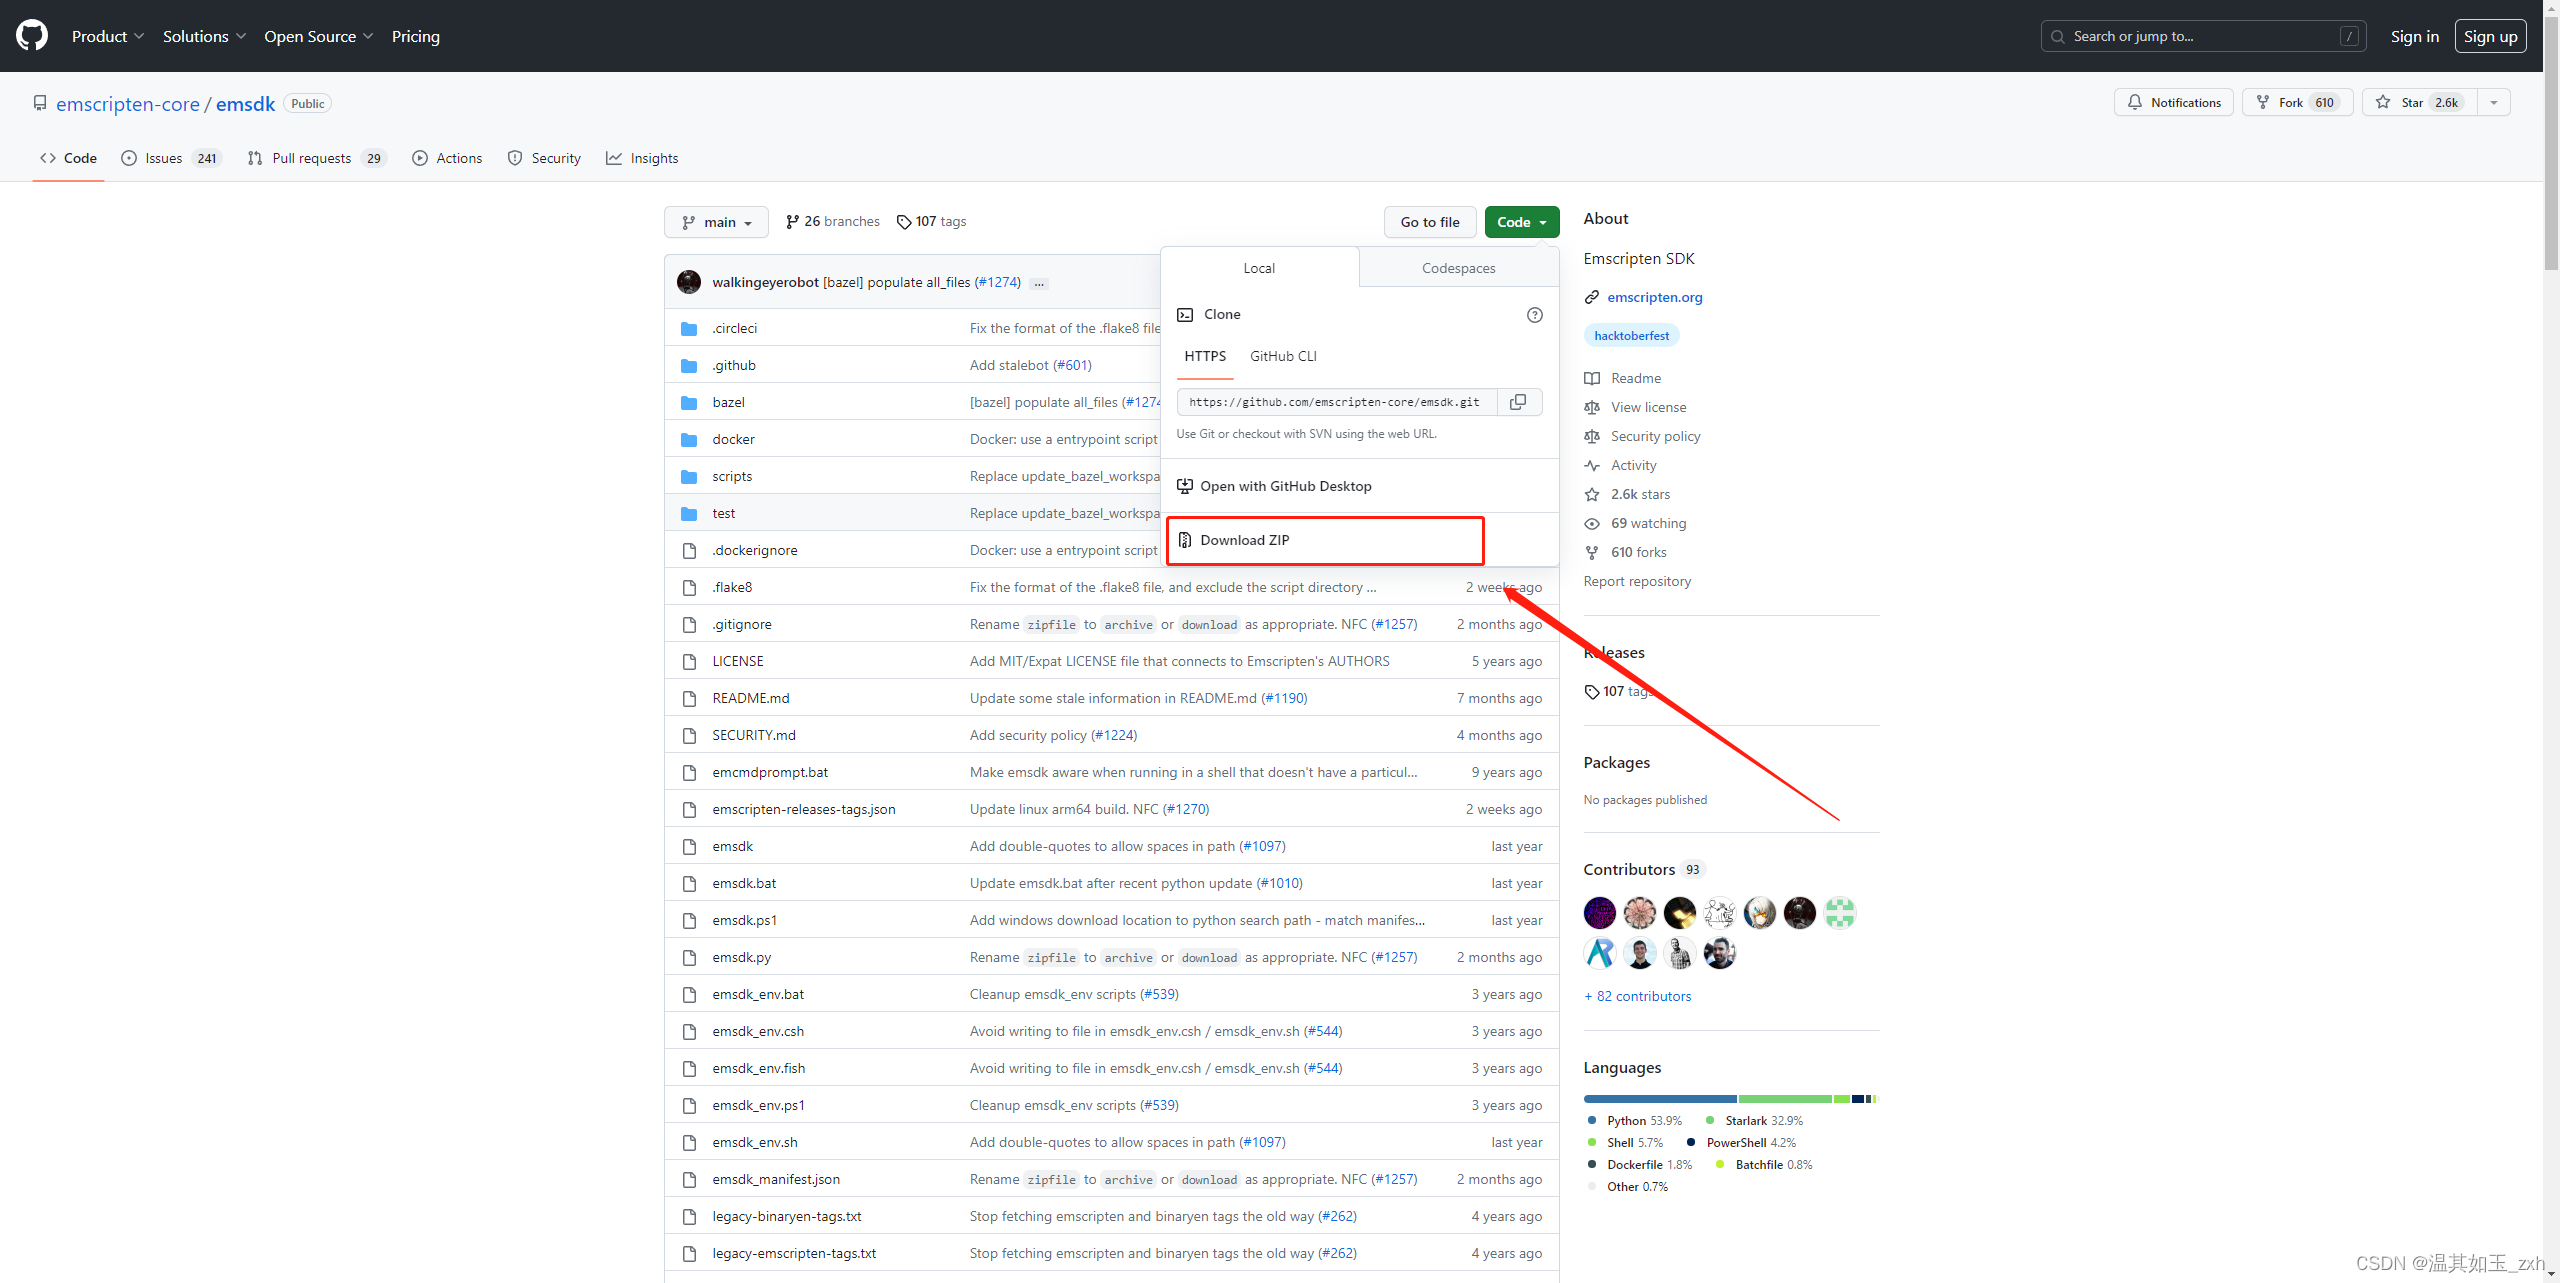Click the Python language color swatch
The image size is (2560, 1283).
click(x=1593, y=1119)
